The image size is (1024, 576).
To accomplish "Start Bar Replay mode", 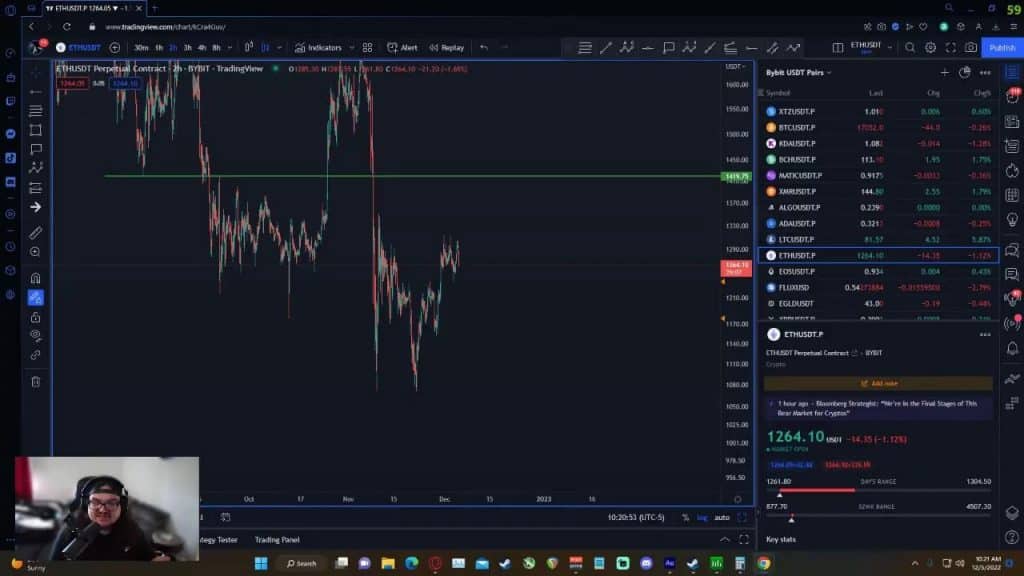I will tap(447, 47).
